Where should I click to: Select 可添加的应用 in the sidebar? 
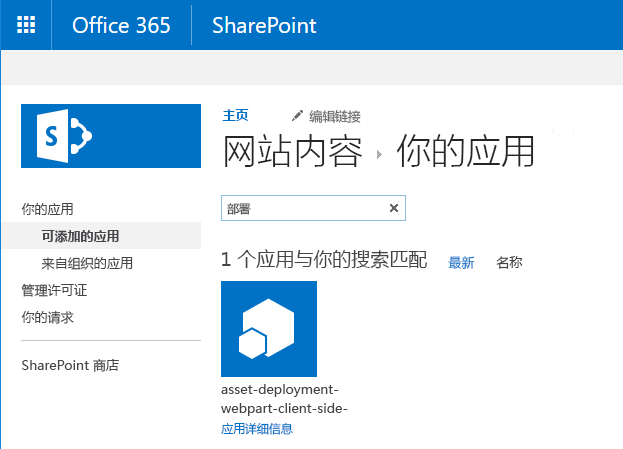80,236
